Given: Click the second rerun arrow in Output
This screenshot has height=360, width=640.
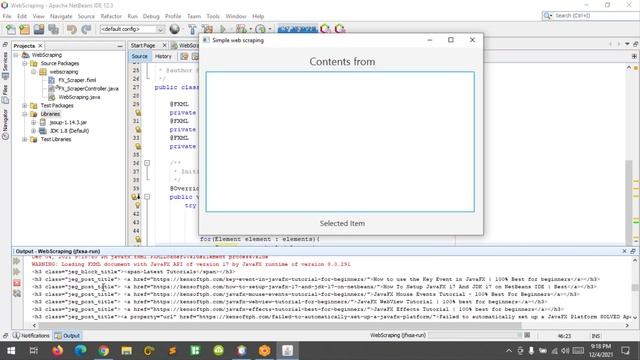Looking at the screenshot, I should 17,272.
